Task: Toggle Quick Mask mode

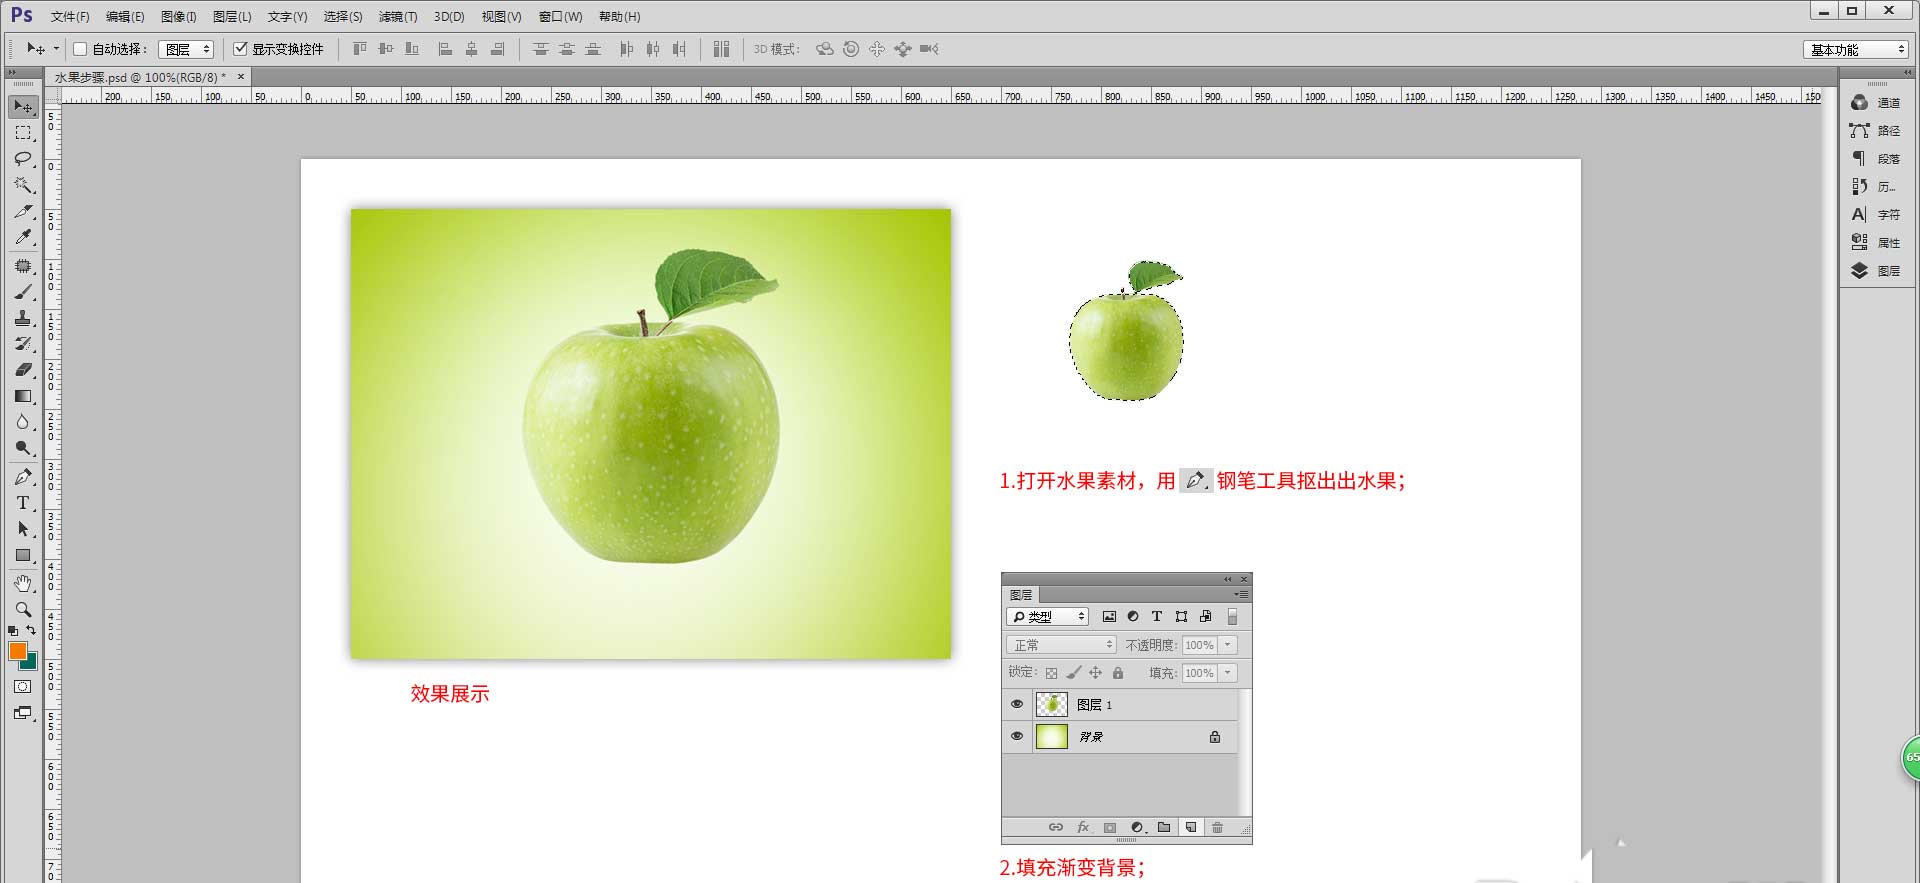Action: pos(23,687)
